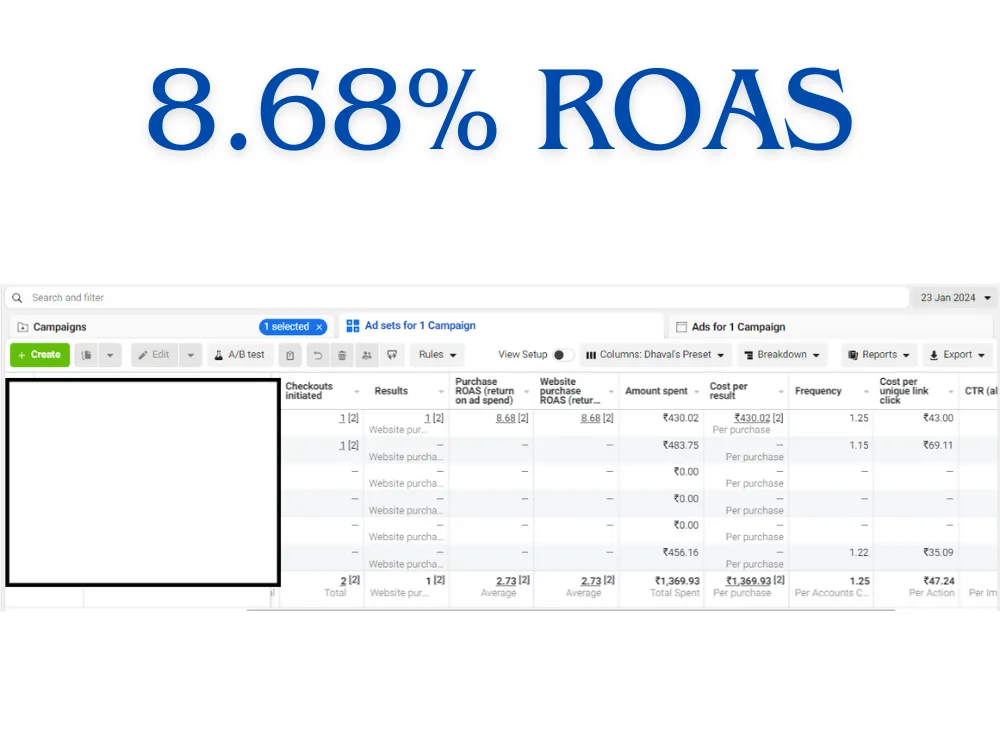Click the ₹47.24 Per Action total

[939, 581]
